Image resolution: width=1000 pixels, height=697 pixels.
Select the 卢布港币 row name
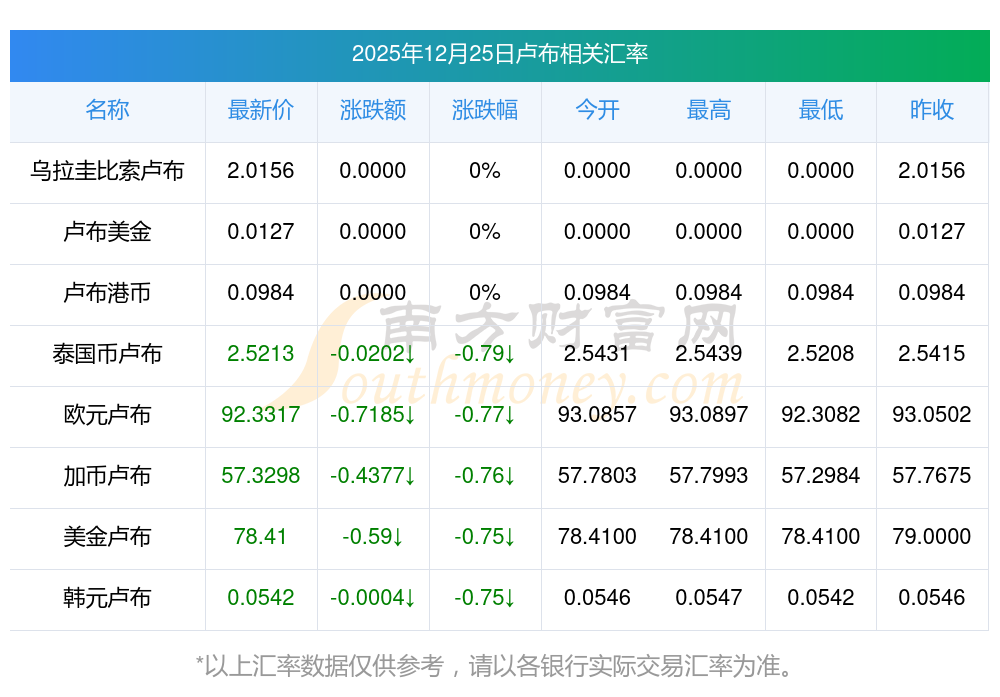107,293
